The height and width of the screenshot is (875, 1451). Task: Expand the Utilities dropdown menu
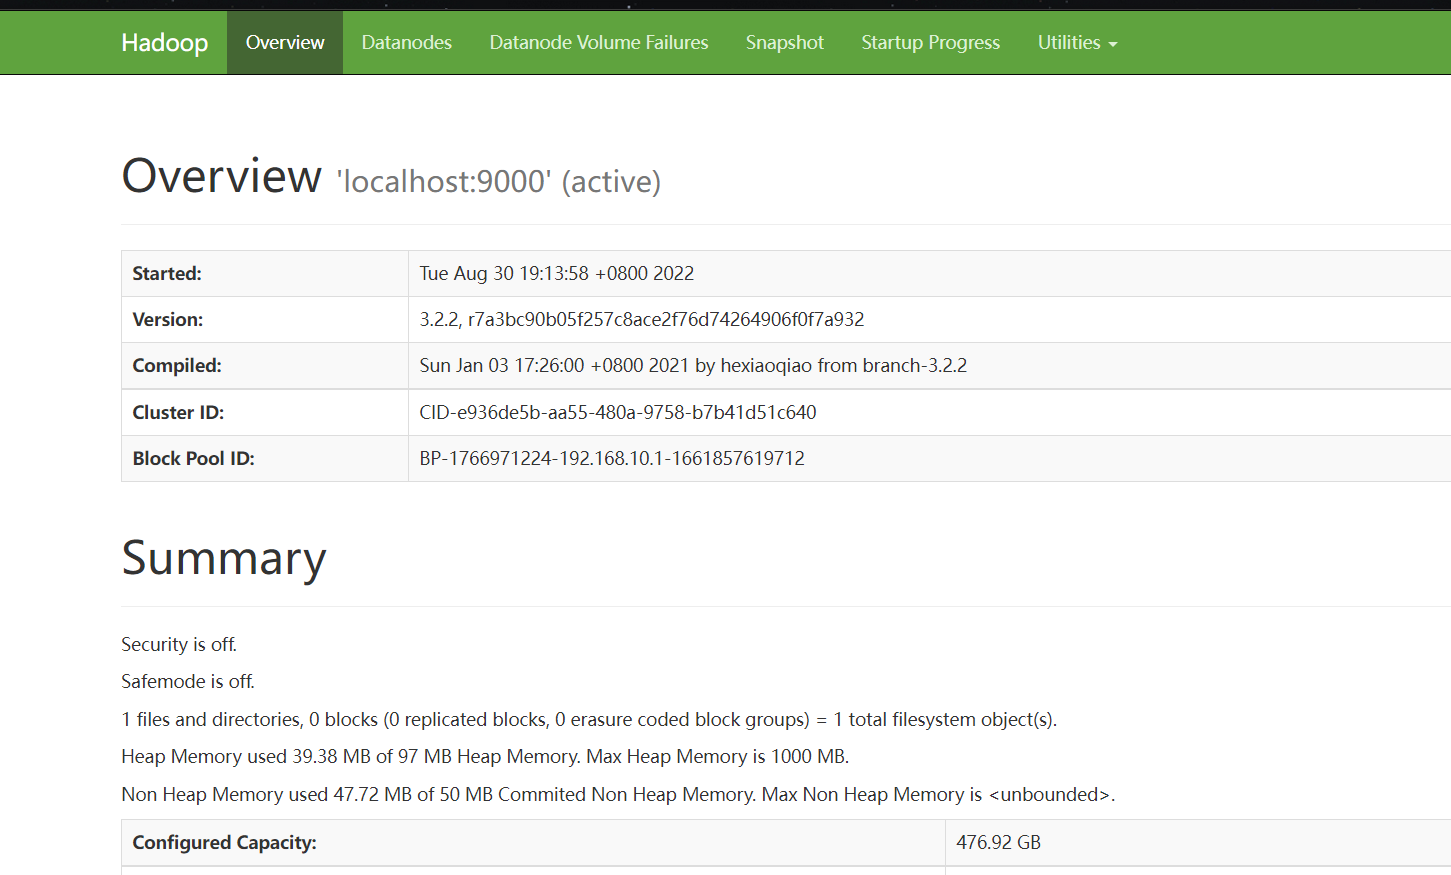pyautogui.click(x=1077, y=42)
